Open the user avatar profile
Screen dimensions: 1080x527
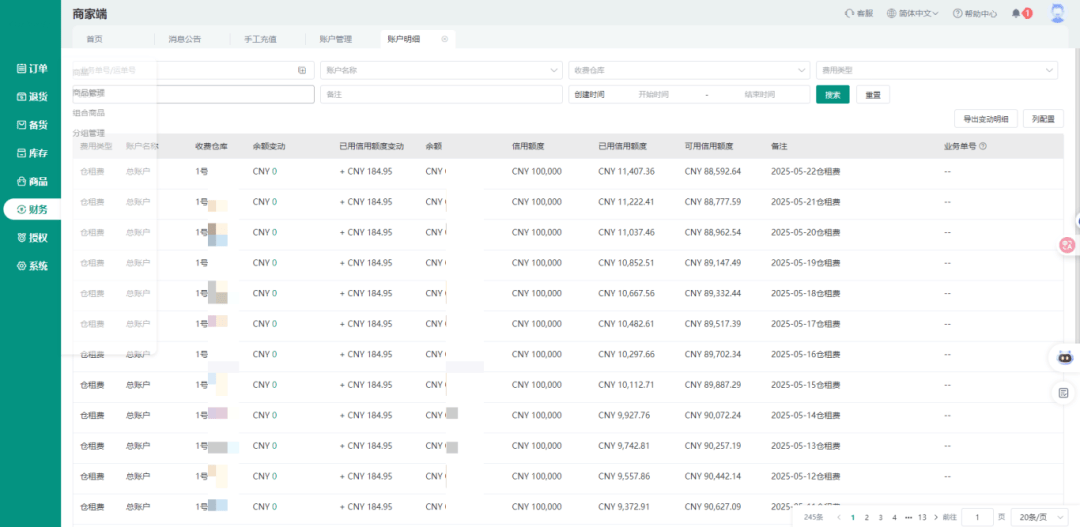point(1057,13)
